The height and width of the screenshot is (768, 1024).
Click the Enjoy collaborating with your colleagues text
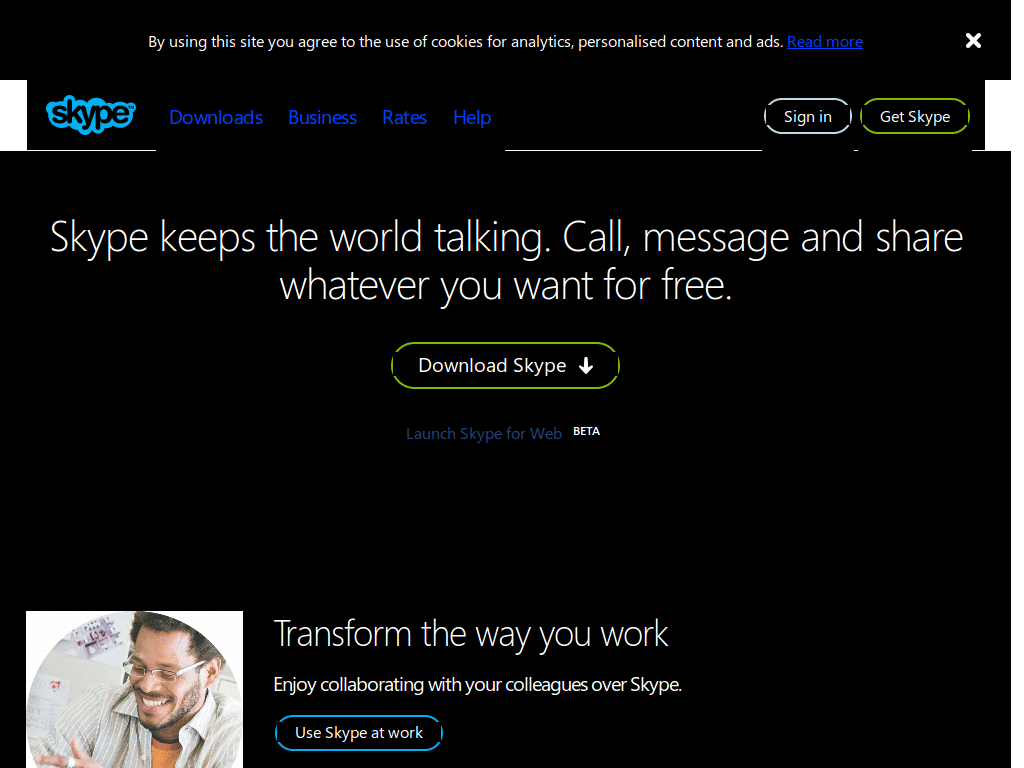click(477, 684)
